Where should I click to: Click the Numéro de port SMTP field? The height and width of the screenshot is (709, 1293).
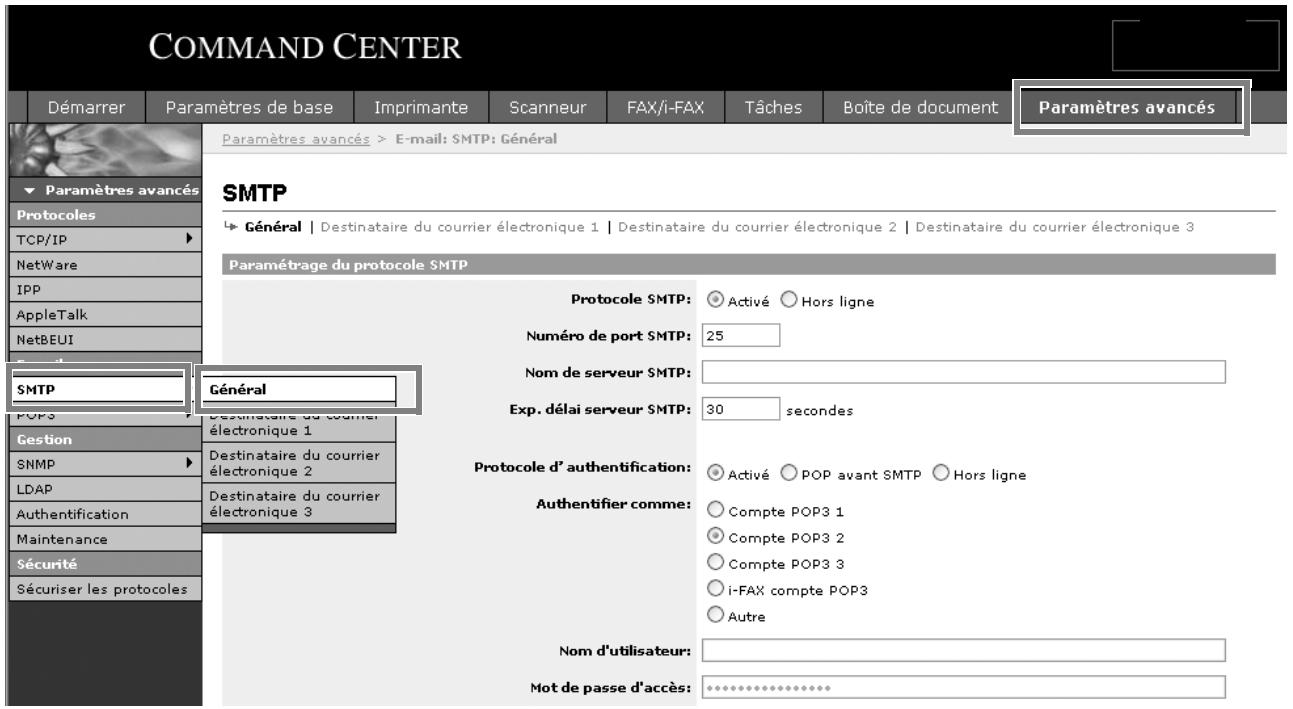tap(740, 337)
